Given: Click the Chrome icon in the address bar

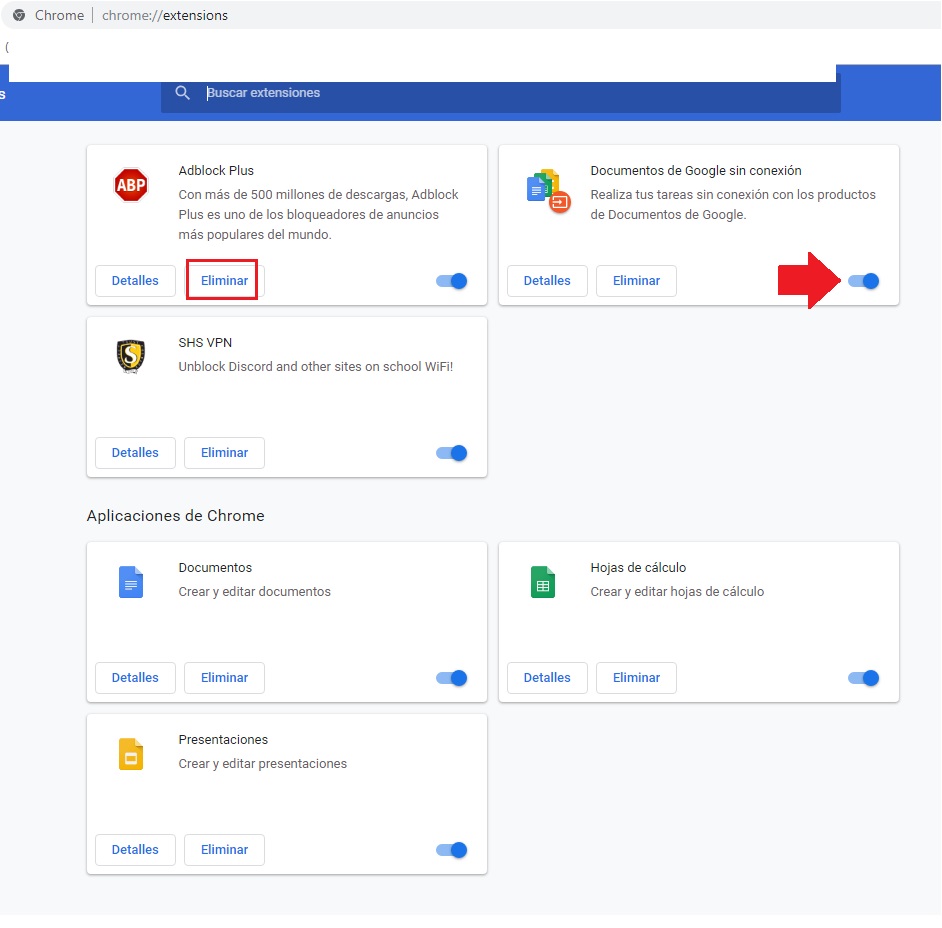Looking at the screenshot, I should (x=19, y=15).
